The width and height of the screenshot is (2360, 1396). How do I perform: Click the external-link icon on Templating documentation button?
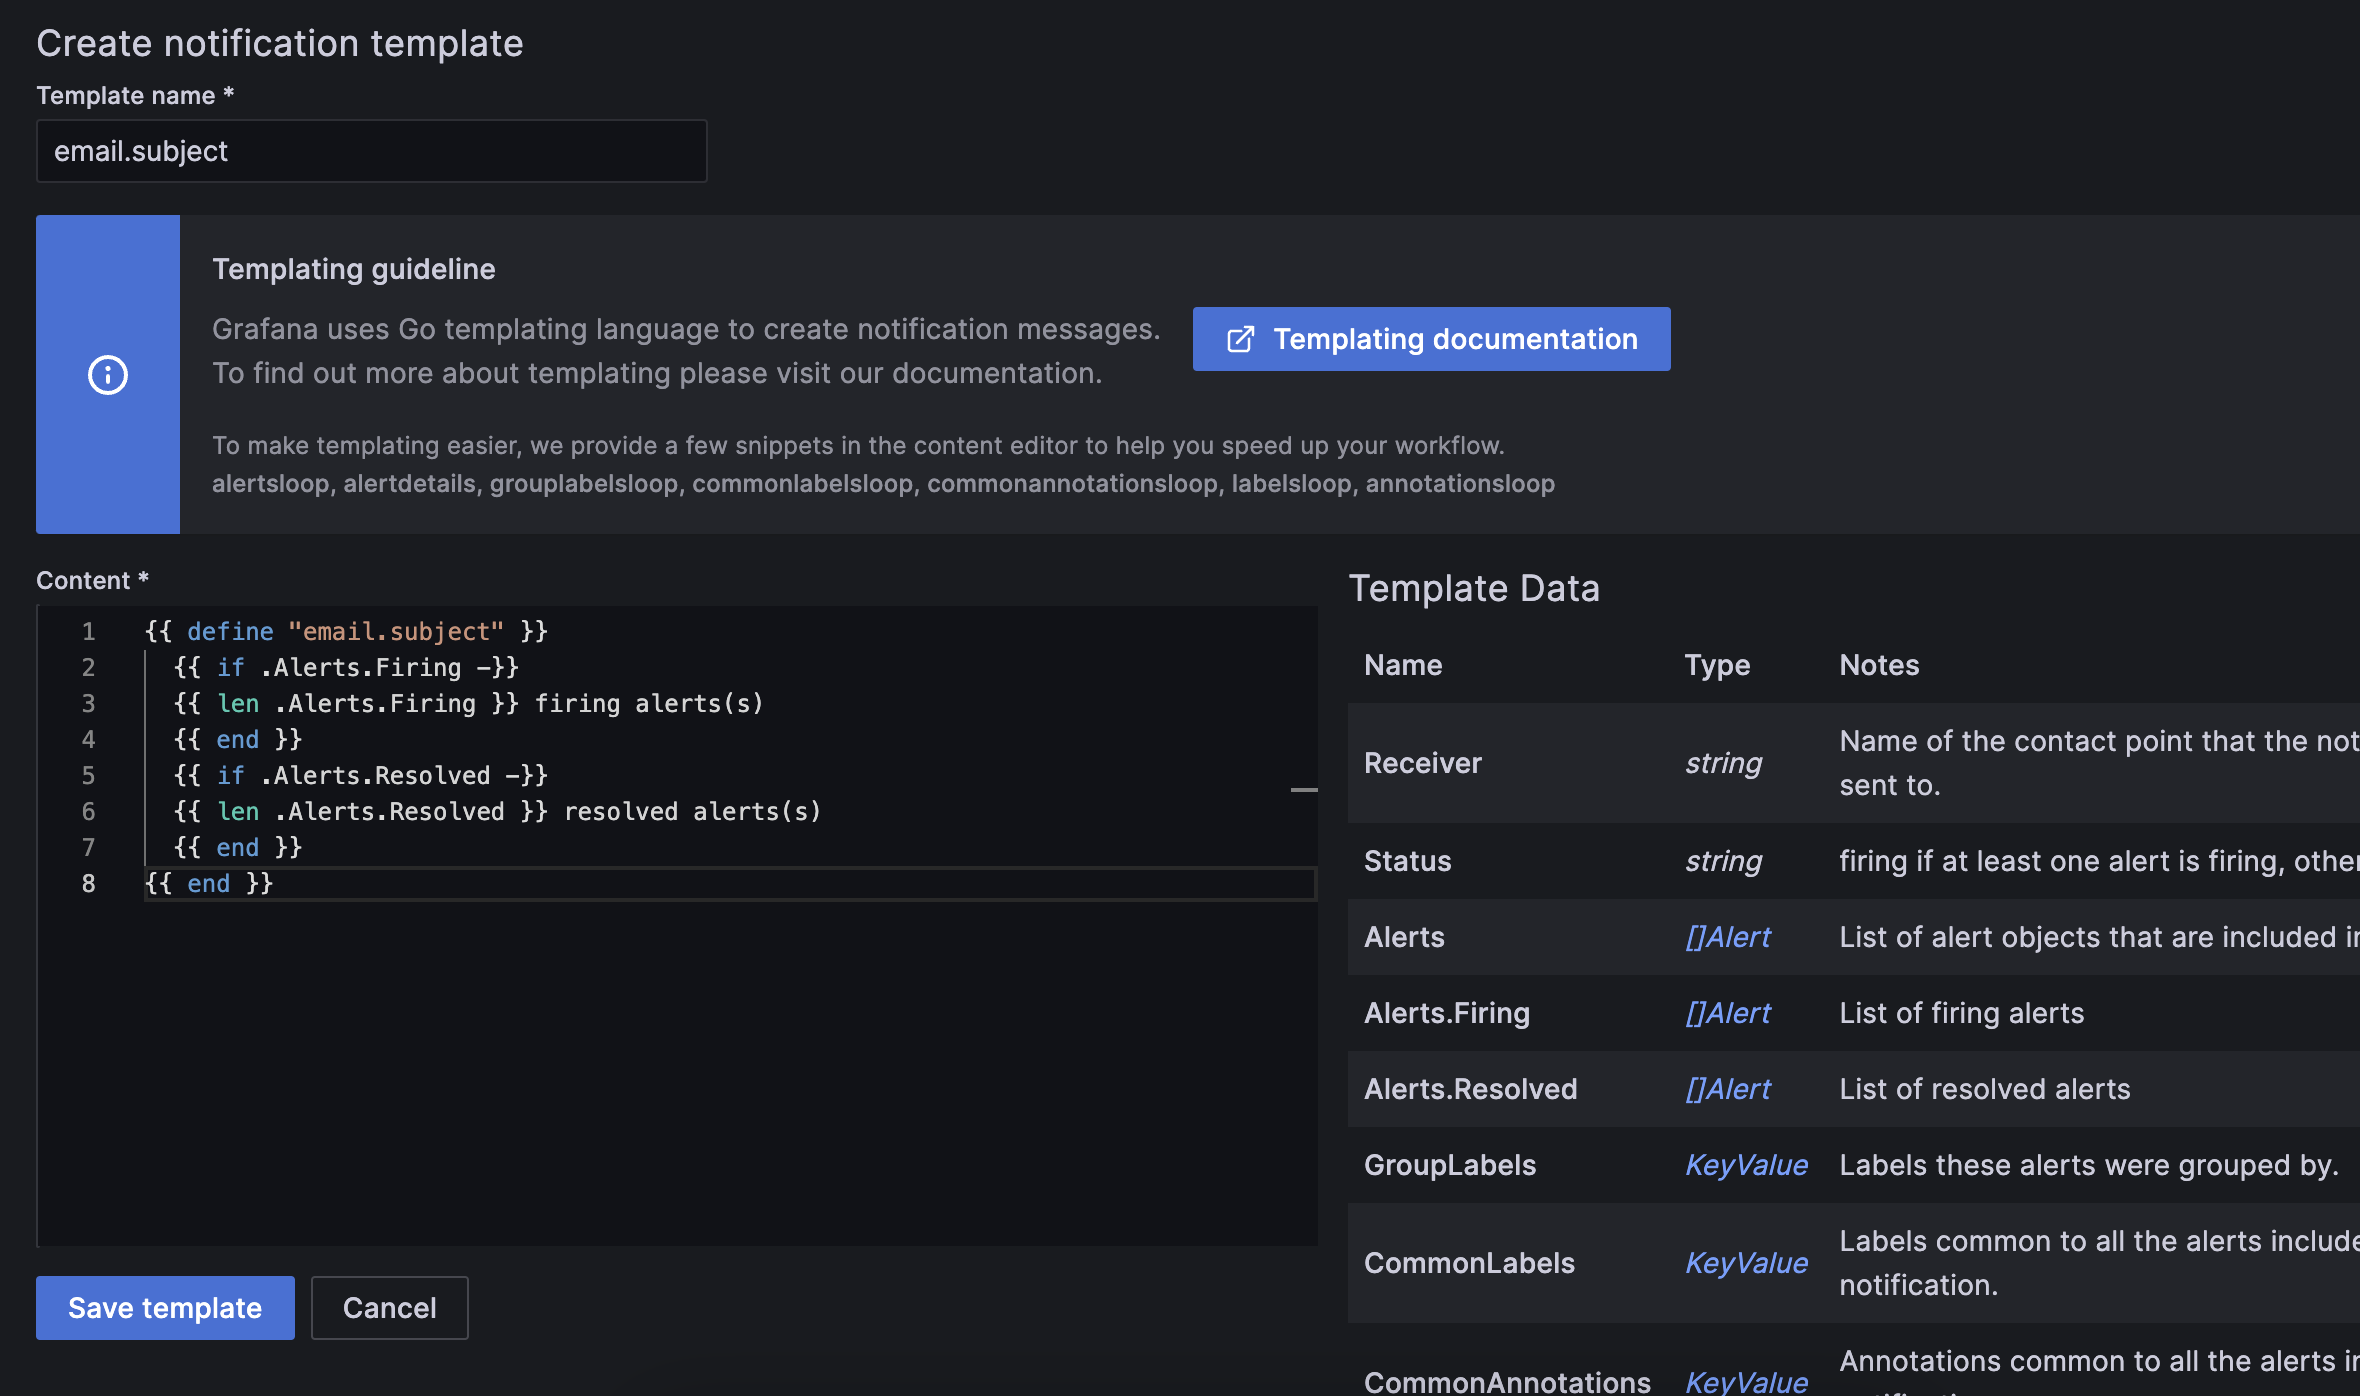(1240, 339)
